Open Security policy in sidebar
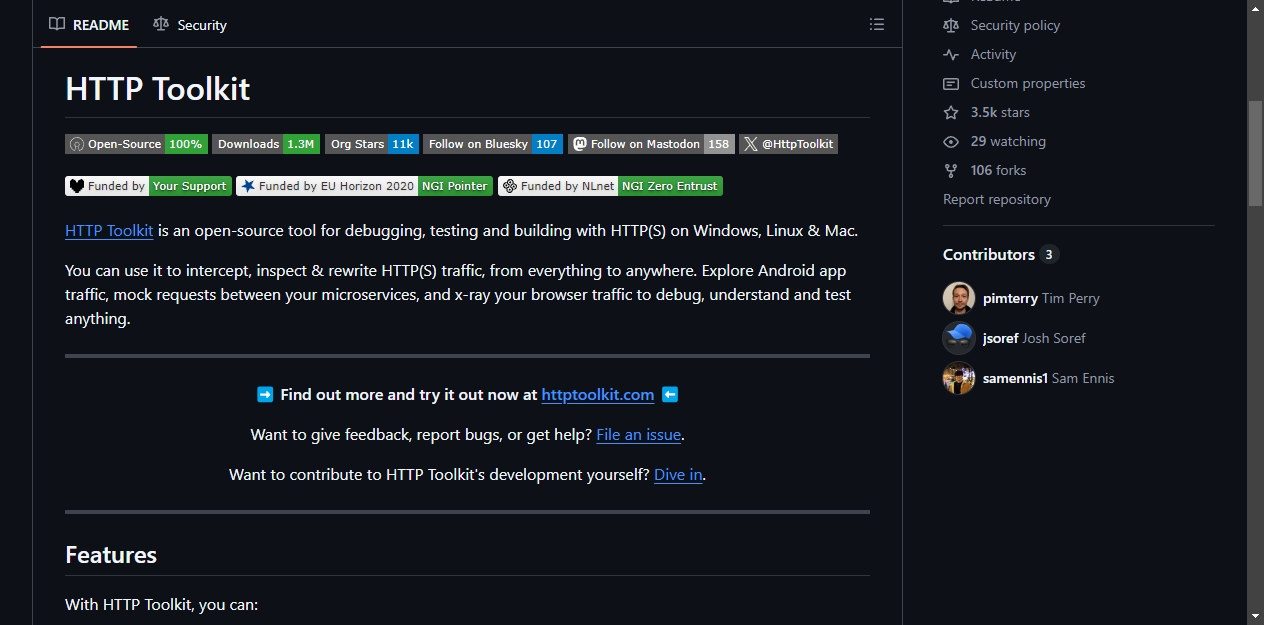Viewport: 1264px width, 625px height. click(x=1015, y=25)
